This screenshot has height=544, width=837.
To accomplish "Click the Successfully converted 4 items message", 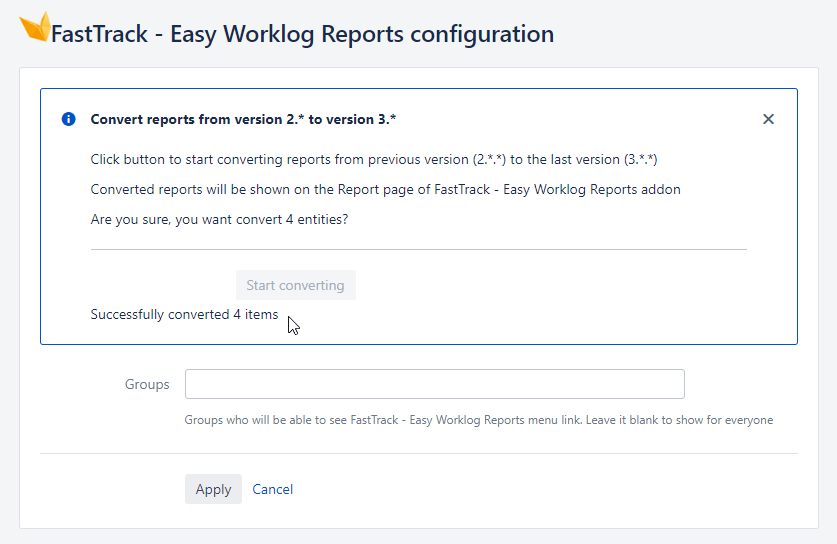I will click(x=184, y=314).
